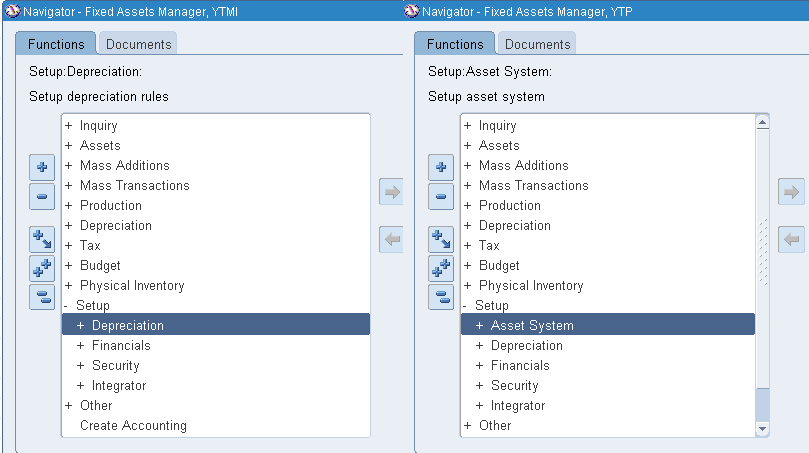The height and width of the screenshot is (453, 809).
Task: Expand Tax node in YTMI navigator
Action: [x=69, y=246]
